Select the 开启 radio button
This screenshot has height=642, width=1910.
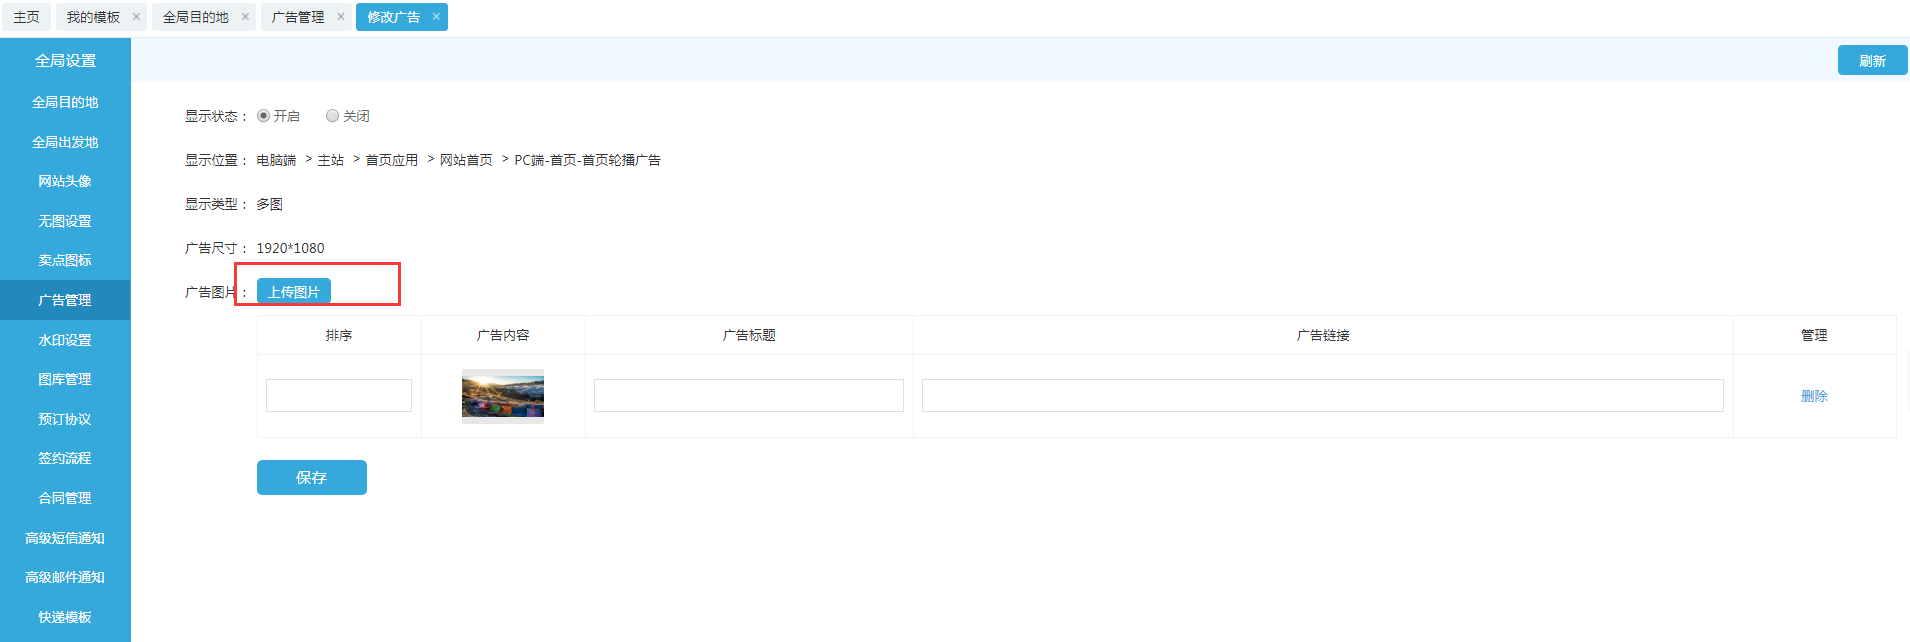(x=264, y=116)
